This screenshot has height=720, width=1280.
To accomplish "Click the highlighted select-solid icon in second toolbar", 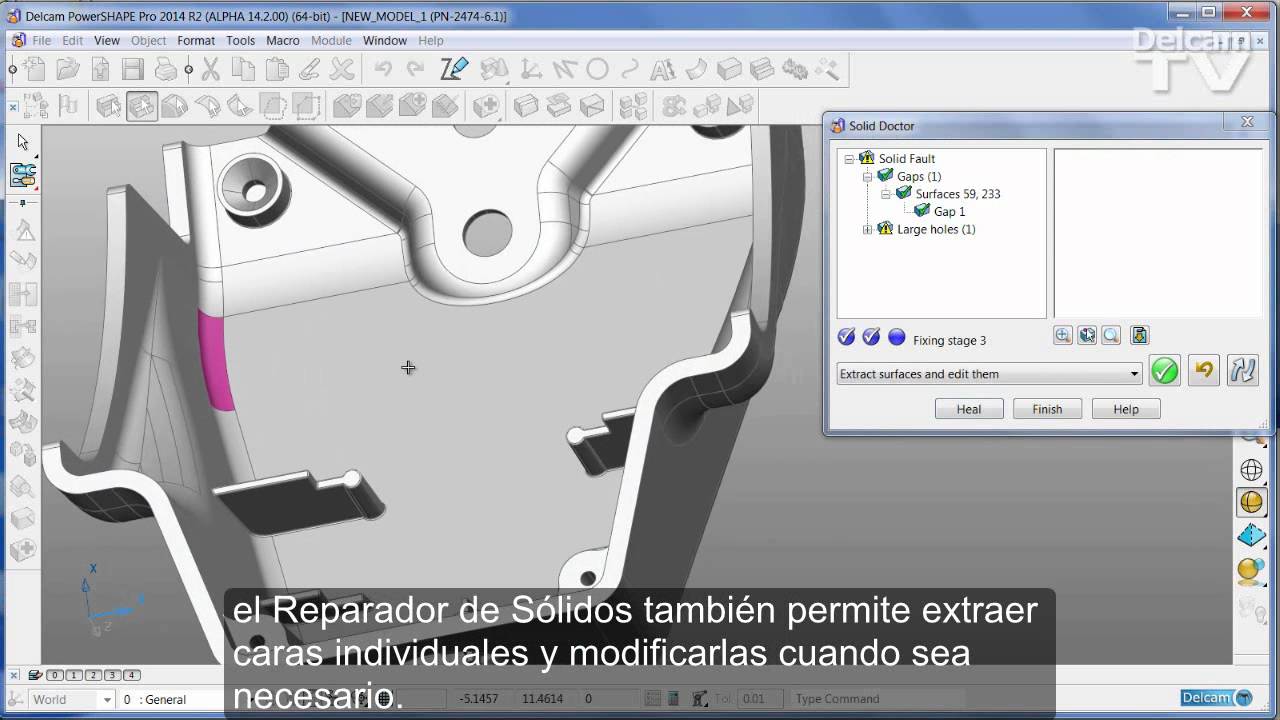I will pos(142,105).
